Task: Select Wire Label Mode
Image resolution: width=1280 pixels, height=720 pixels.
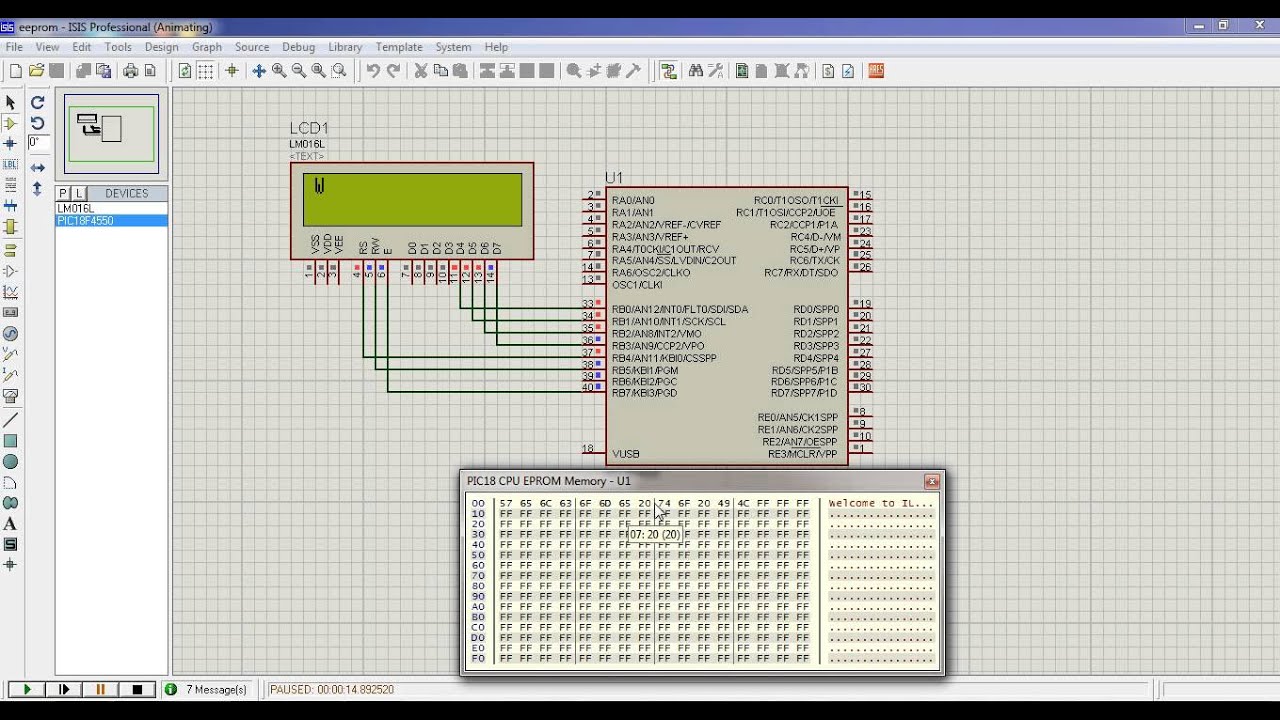Action: pyautogui.click(x=10, y=164)
